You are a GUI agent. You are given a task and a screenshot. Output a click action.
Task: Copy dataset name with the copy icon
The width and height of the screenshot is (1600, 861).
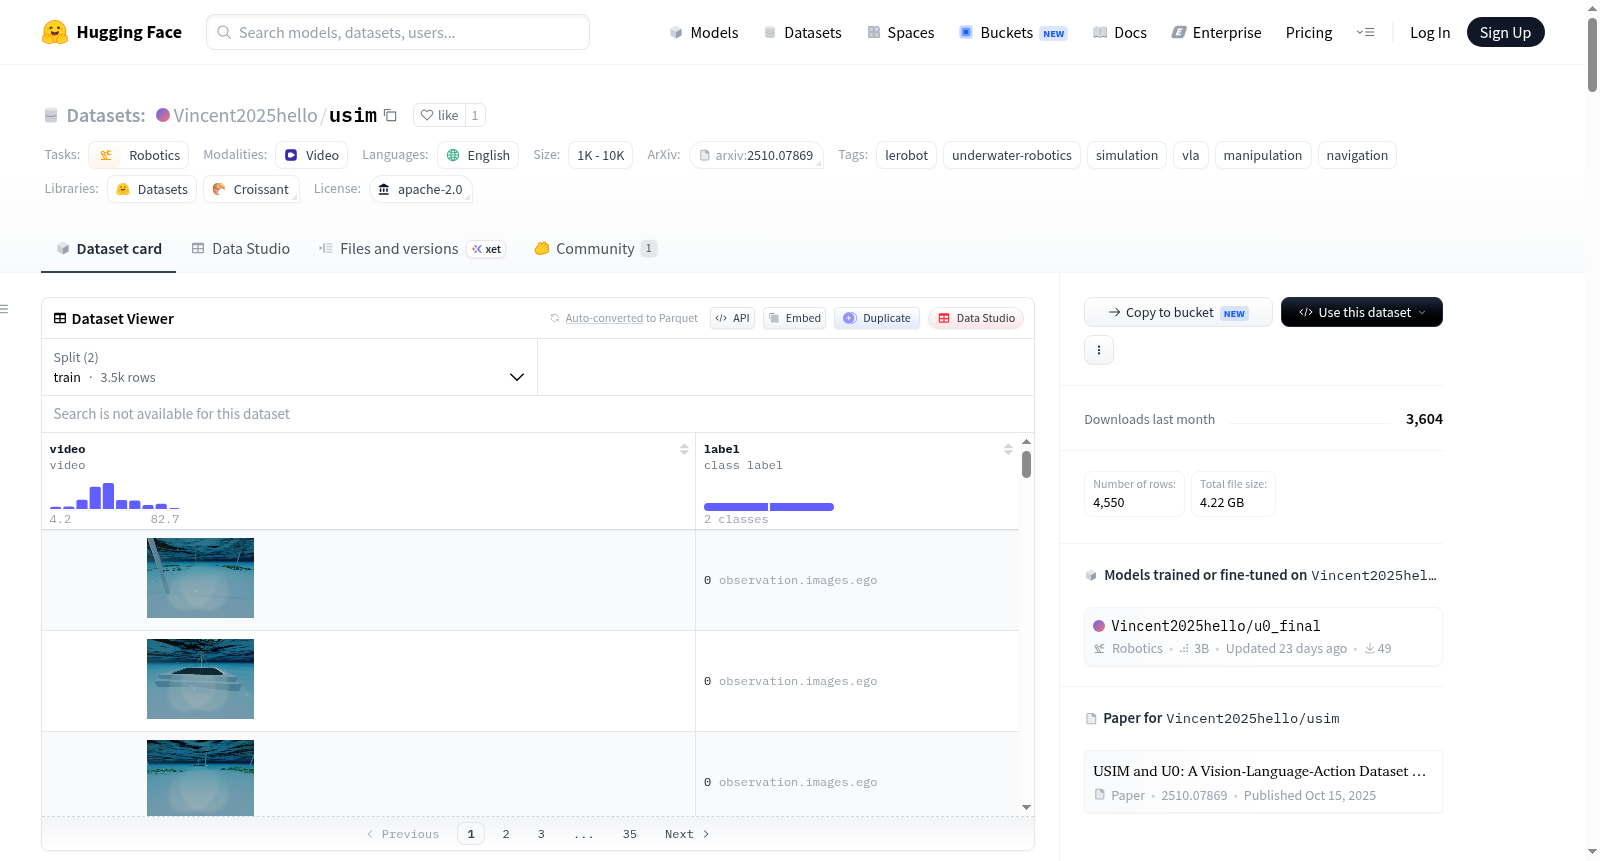(x=391, y=115)
